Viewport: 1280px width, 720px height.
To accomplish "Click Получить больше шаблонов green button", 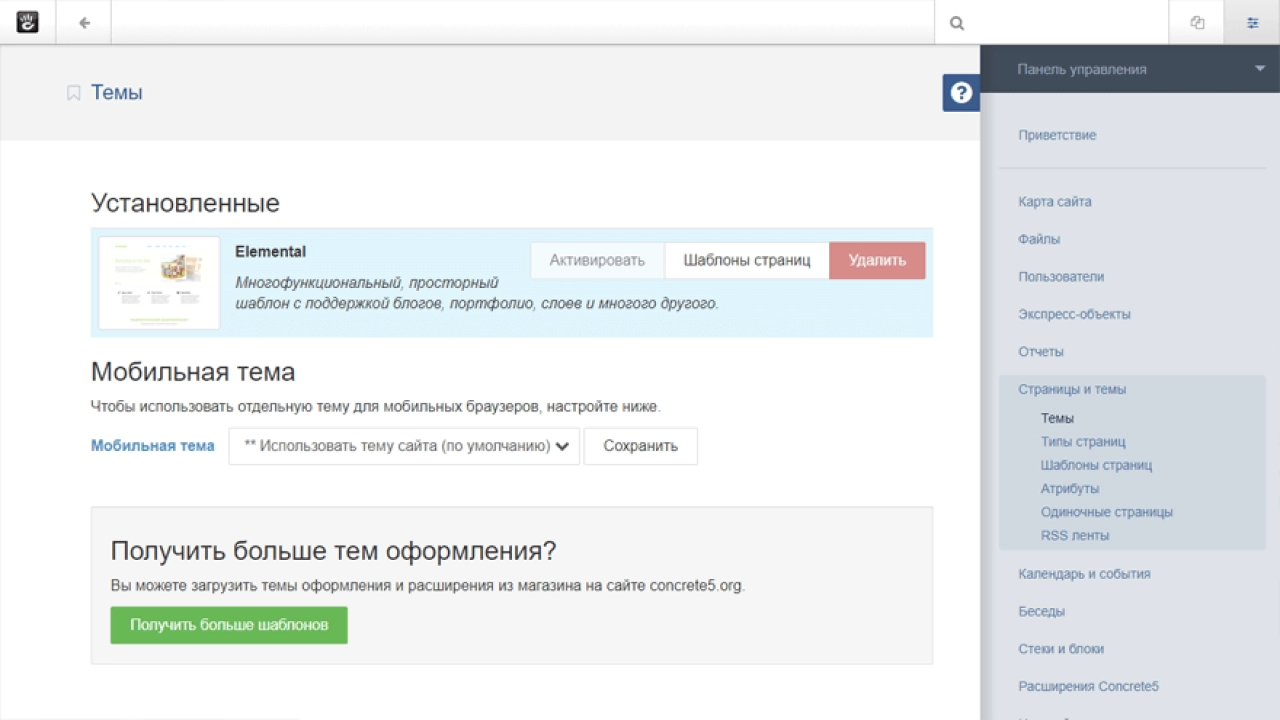I will (x=229, y=625).
